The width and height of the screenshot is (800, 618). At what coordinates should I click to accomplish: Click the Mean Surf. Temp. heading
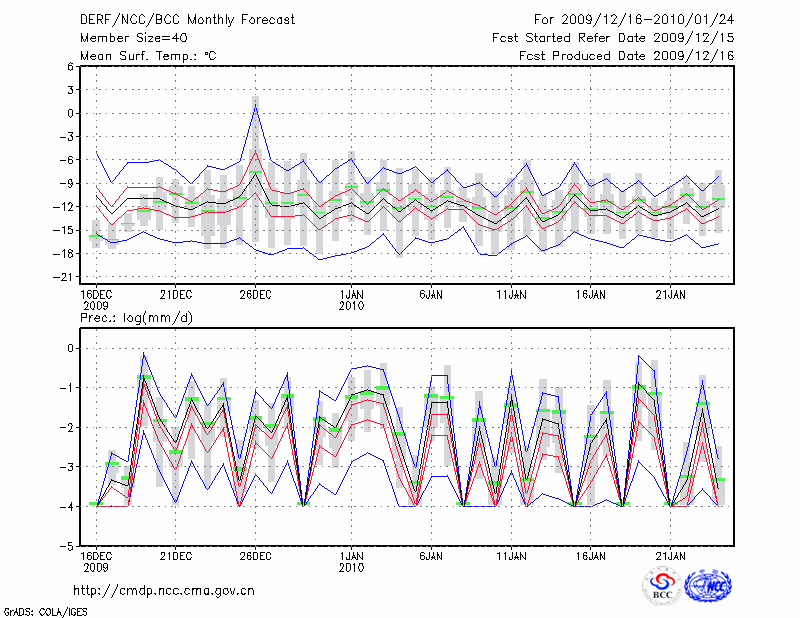click(148, 56)
